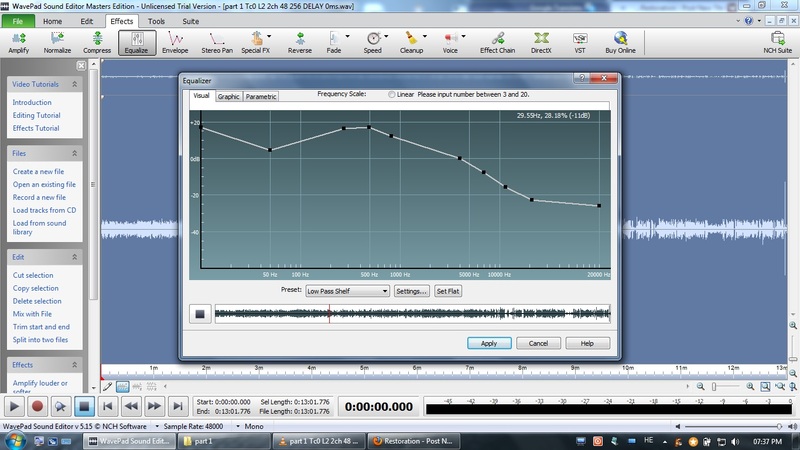Open the Amplify effect
800x450 pixels.
point(19,43)
